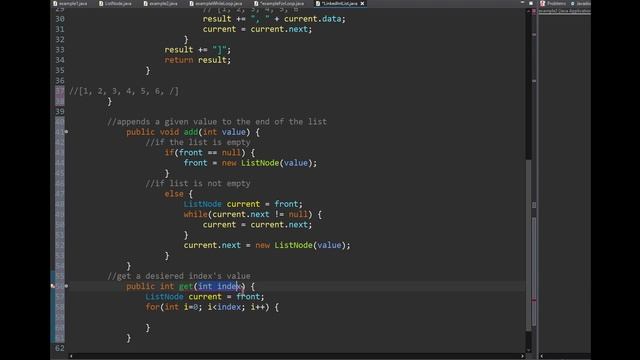This screenshot has height=360, width=640.
Task: Click 'public void add(int value)' declaration
Action: [x=193, y=132]
